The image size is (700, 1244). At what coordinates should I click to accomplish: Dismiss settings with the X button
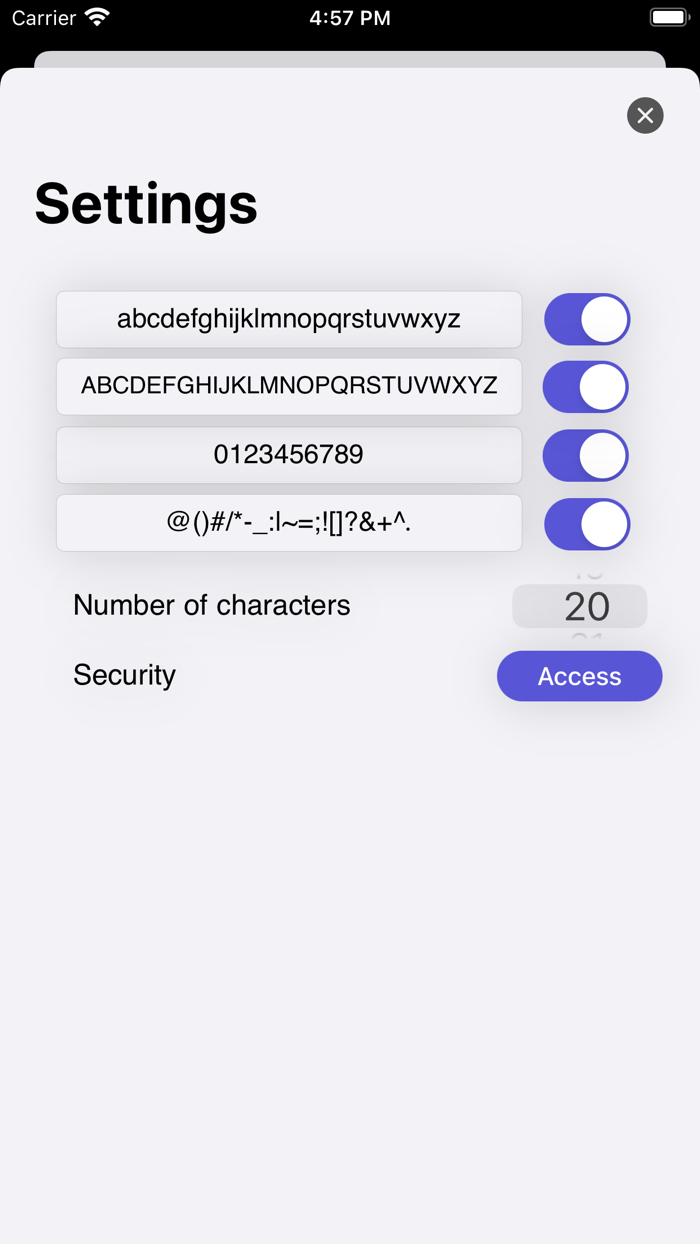click(645, 115)
